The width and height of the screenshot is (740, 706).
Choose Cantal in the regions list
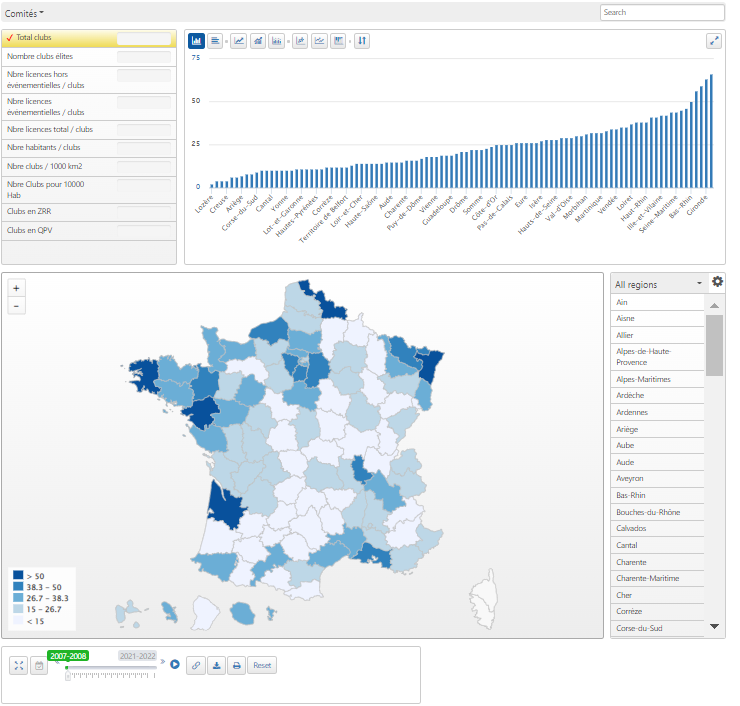[x=657, y=546]
